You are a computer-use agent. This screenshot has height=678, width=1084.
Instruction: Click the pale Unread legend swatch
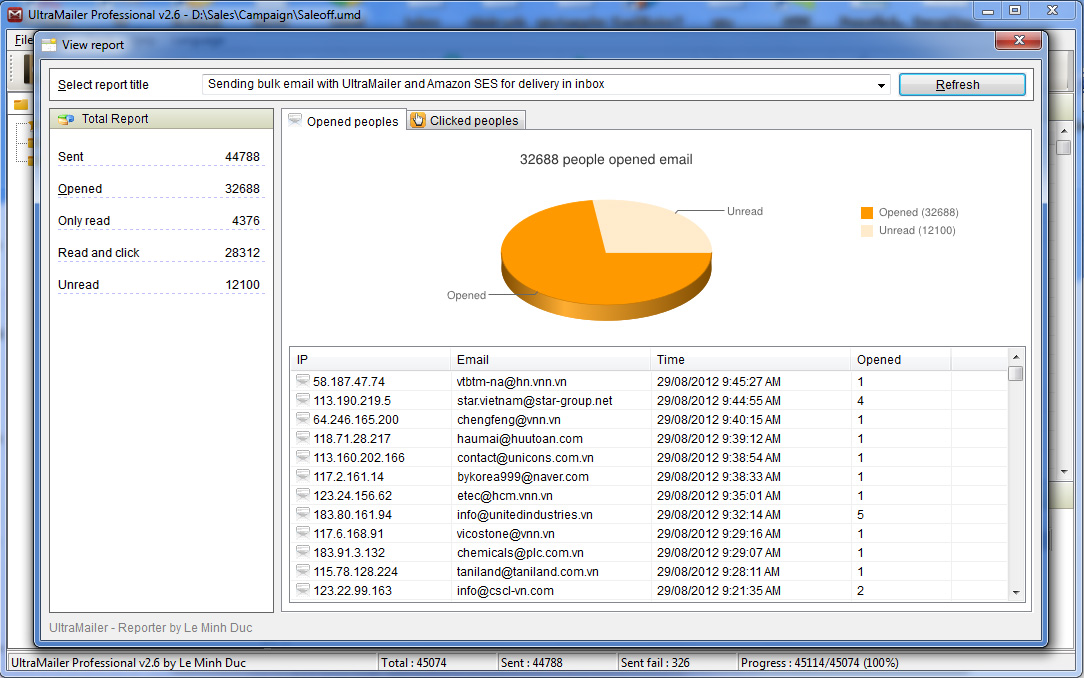coord(867,231)
